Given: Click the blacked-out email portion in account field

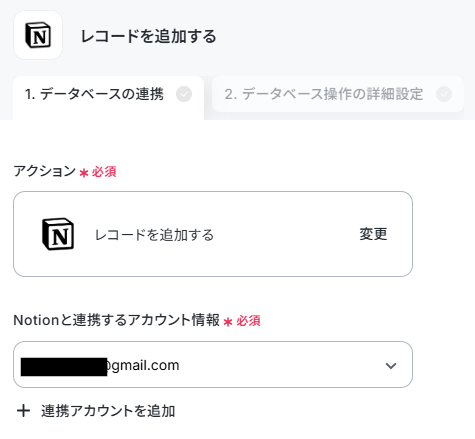Looking at the screenshot, I should (x=64, y=367).
